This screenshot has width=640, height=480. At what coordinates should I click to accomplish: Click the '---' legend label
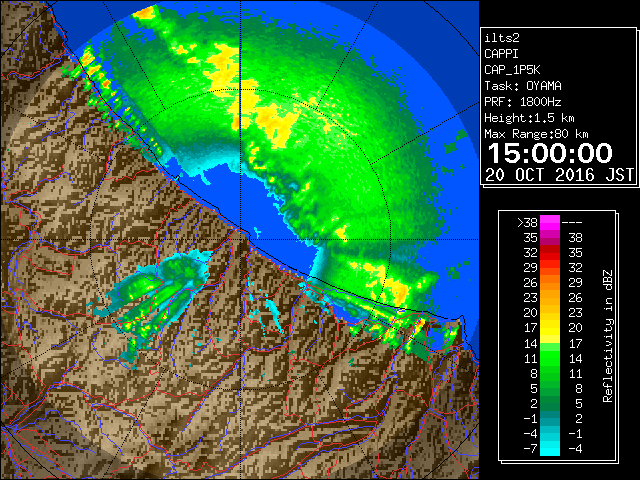[572, 223]
